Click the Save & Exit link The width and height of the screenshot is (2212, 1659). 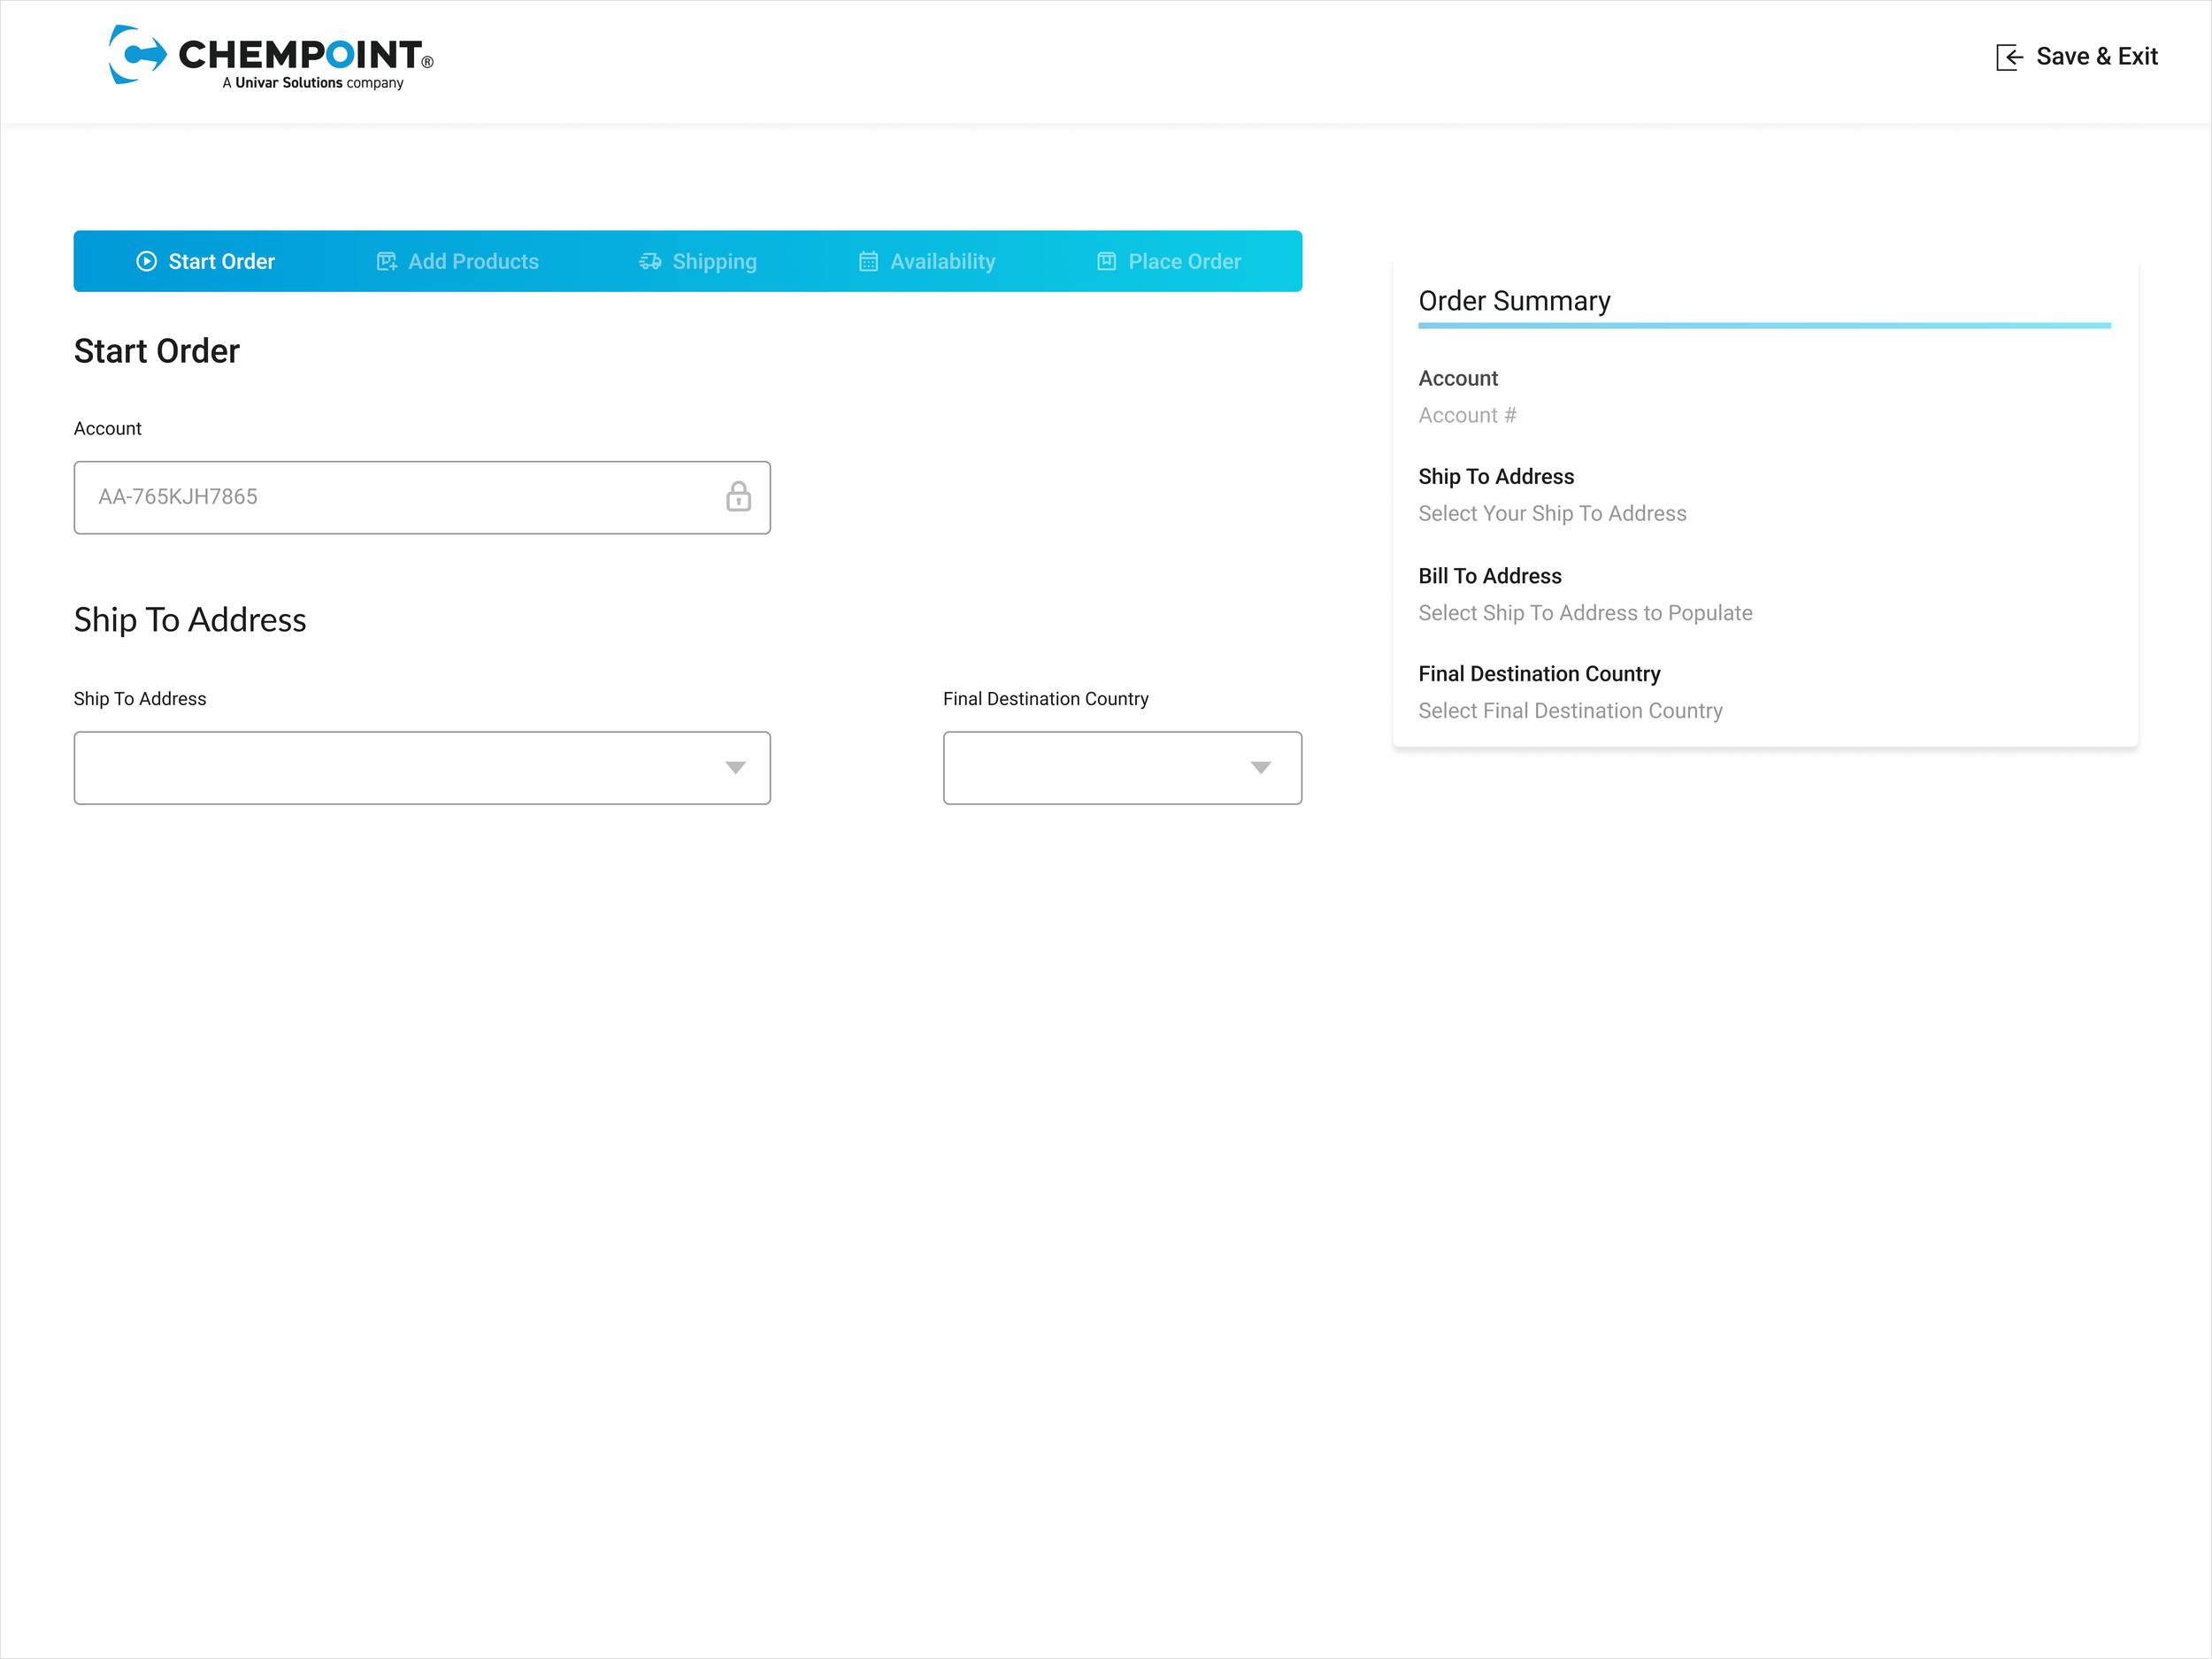coord(2077,57)
